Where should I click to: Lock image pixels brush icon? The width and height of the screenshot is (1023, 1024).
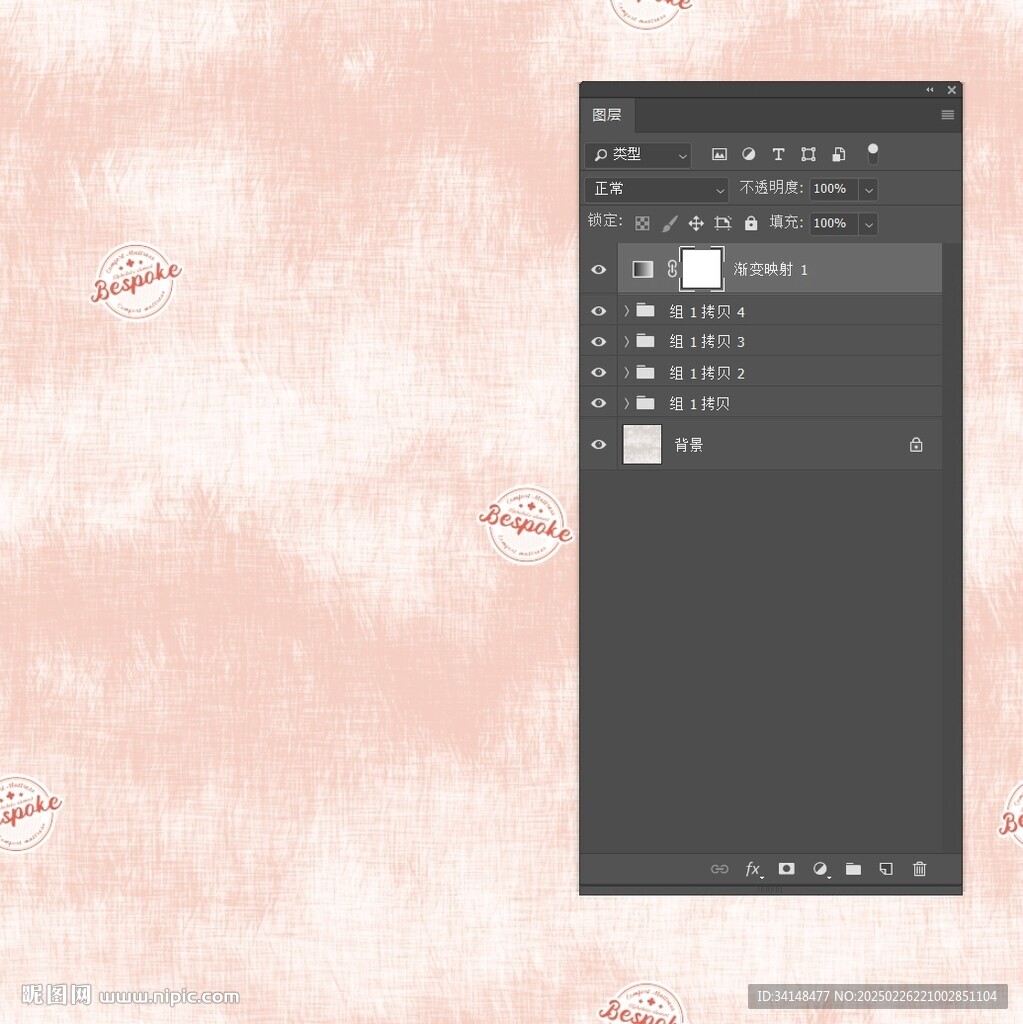pyautogui.click(x=670, y=223)
